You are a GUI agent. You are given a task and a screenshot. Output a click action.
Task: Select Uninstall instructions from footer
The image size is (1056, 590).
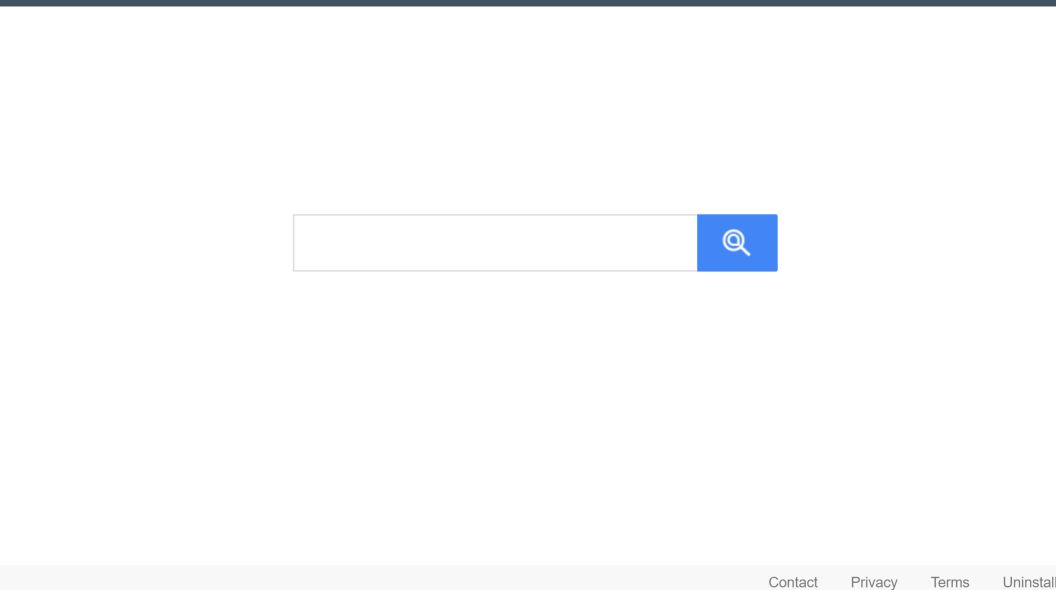pyautogui.click(x=1028, y=582)
